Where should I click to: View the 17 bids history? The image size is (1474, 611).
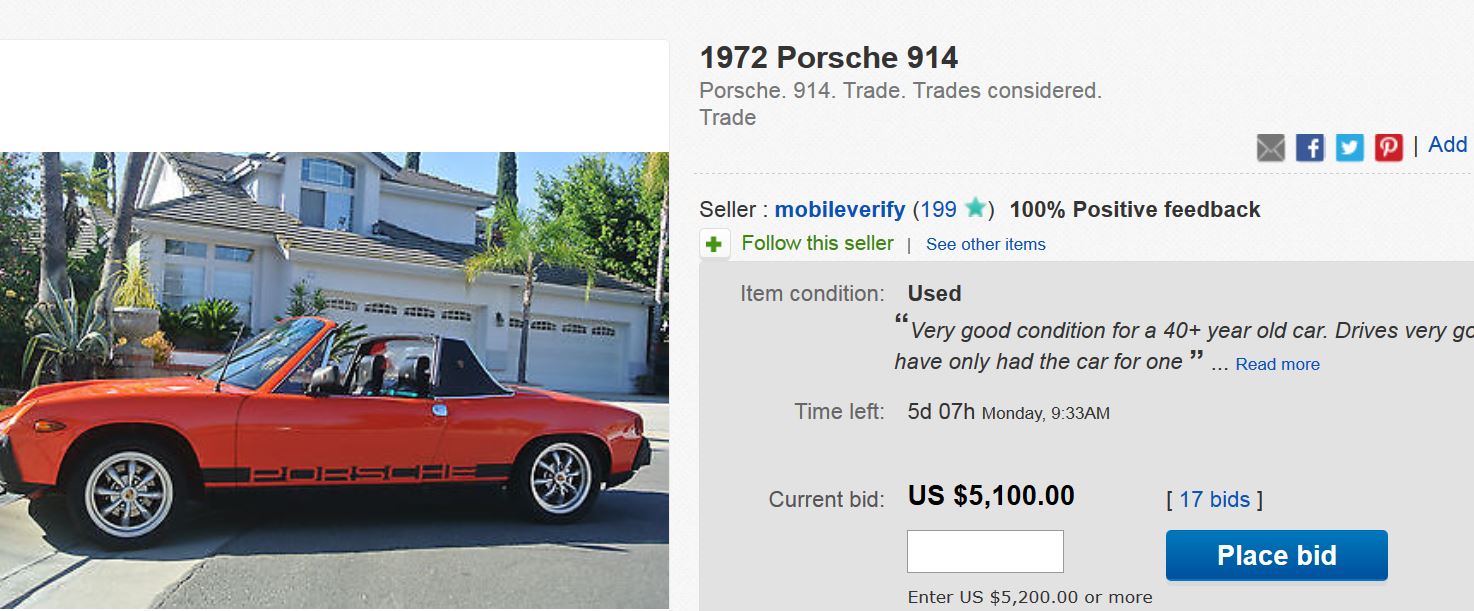[1214, 499]
